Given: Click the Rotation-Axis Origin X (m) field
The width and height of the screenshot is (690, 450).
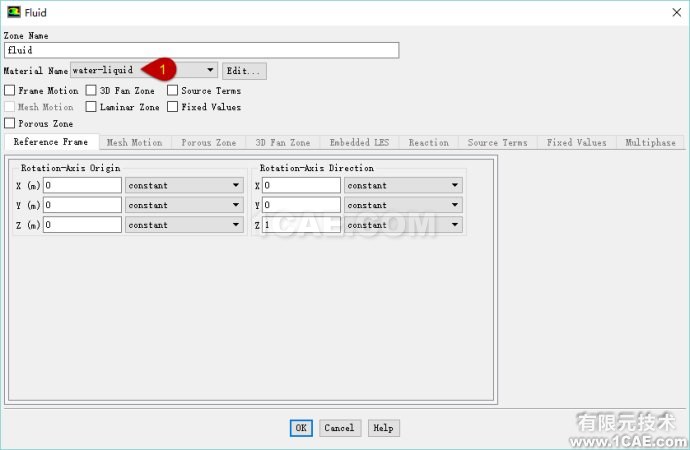Looking at the screenshot, I should (82, 185).
